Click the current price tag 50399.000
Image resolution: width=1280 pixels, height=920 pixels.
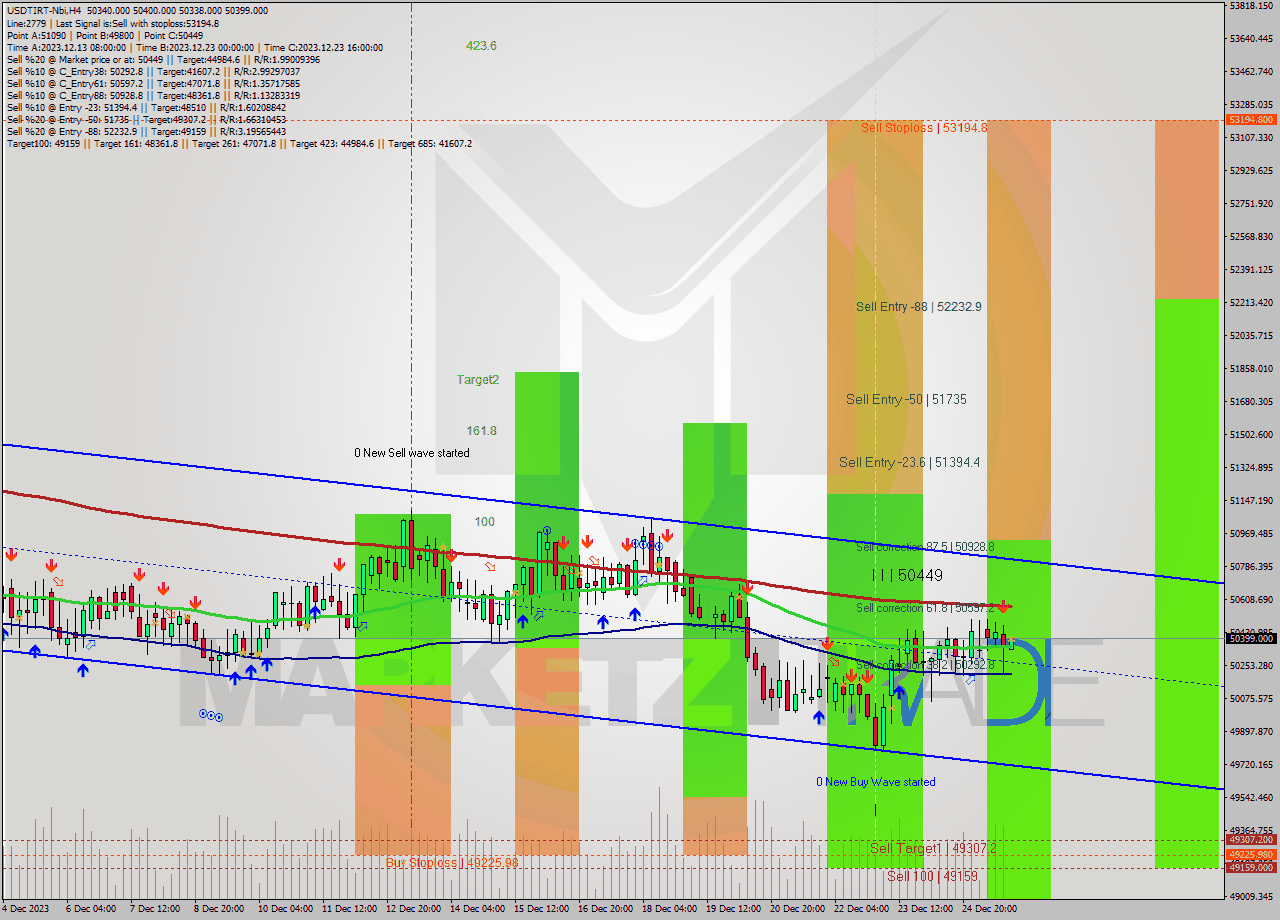coord(1251,638)
